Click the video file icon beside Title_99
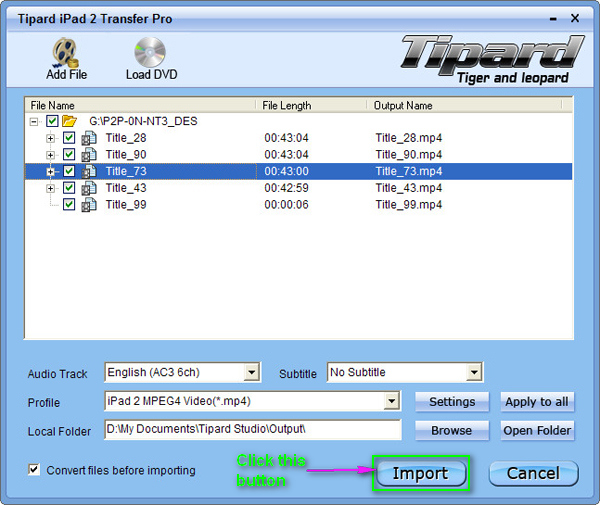The image size is (600, 505). pos(89,205)
